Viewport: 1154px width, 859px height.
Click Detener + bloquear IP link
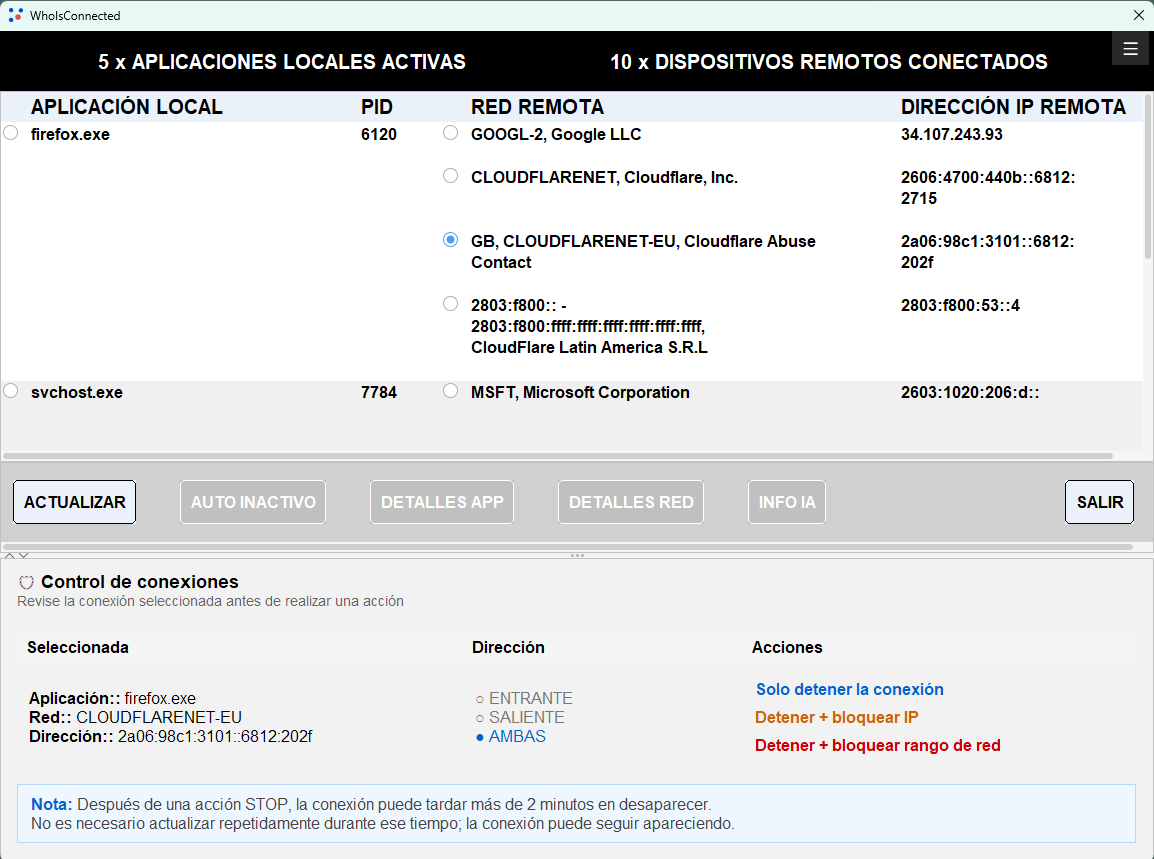[836, 718]
